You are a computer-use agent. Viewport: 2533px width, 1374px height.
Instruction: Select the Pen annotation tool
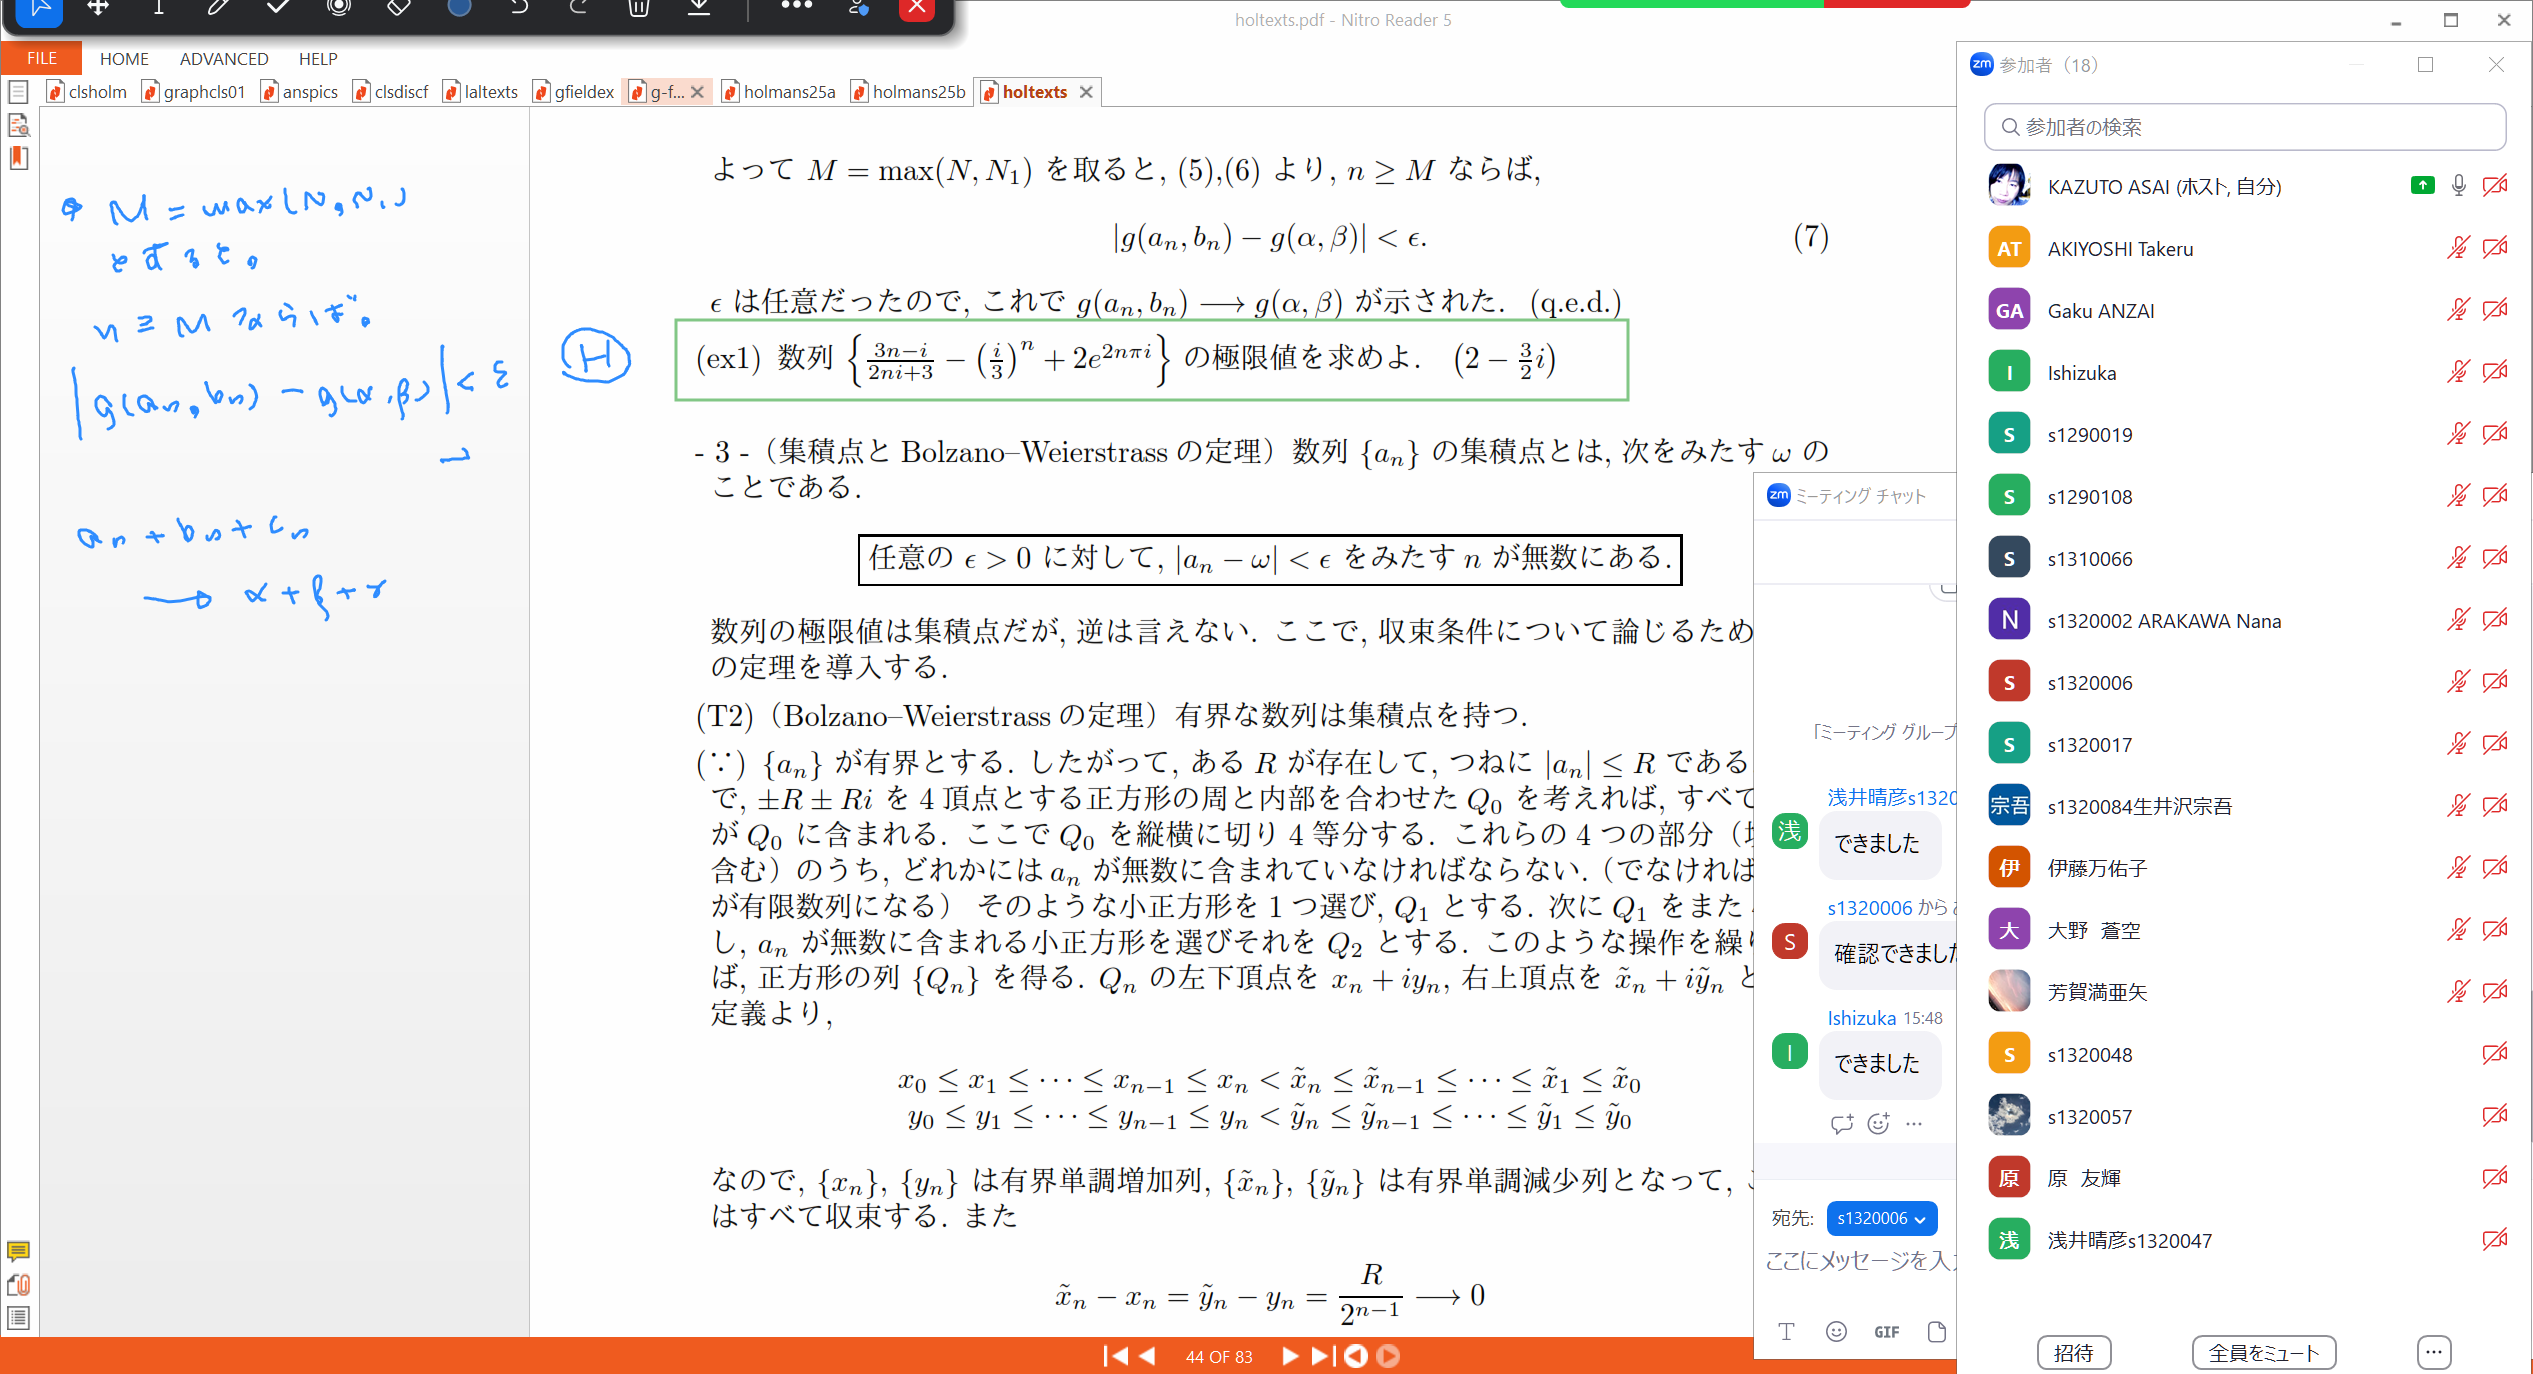coord(217,8)
